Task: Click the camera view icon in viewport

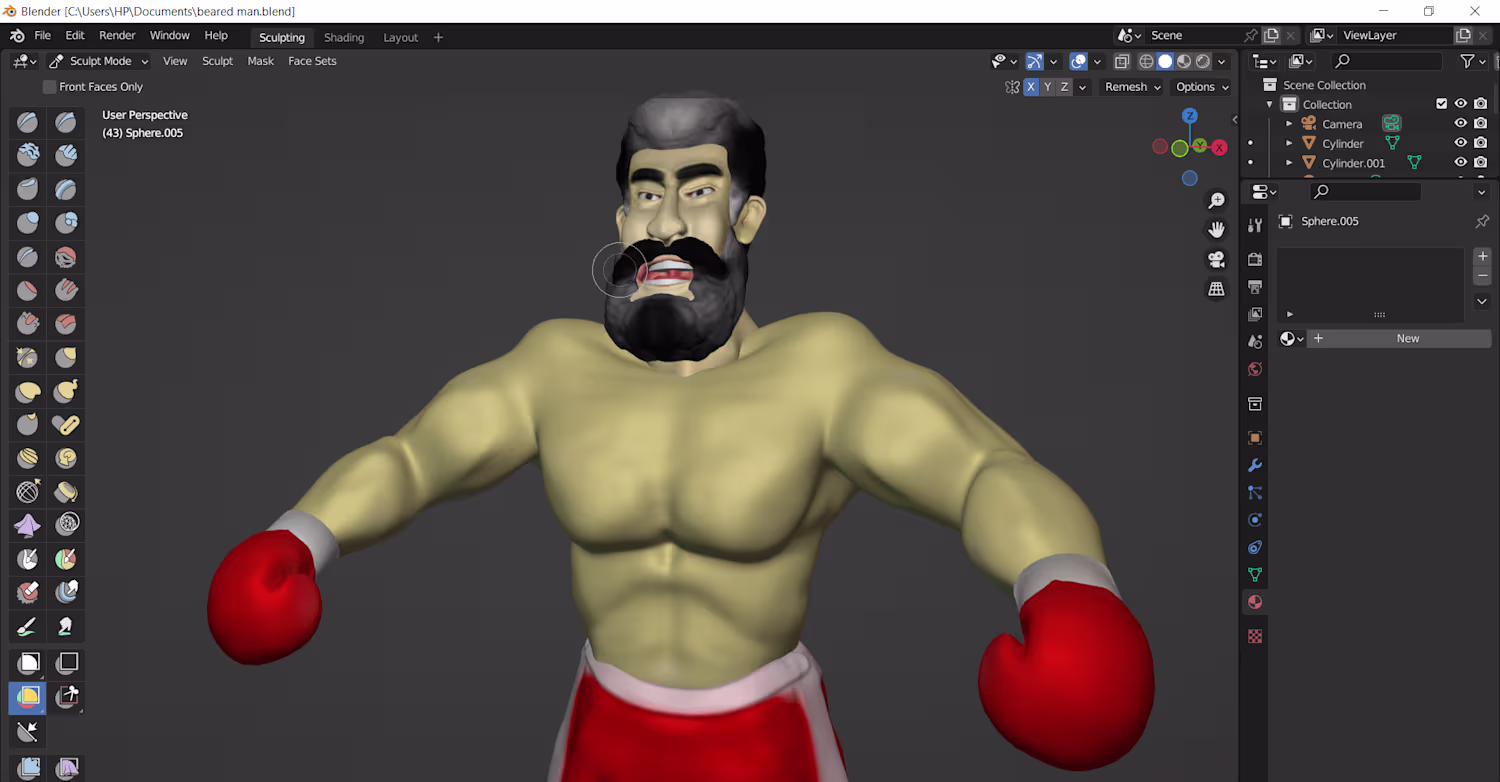Action: click(1216, 259)
